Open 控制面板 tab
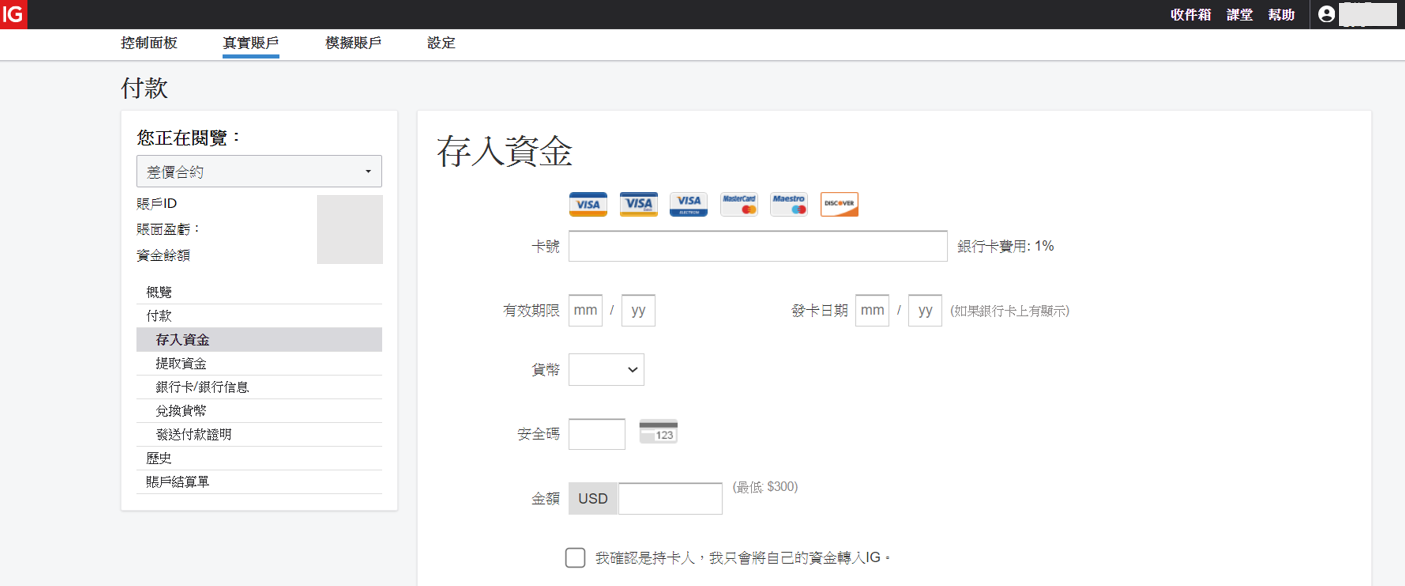This screenshot has width=1405, height=586. click(x=149, y=43)
